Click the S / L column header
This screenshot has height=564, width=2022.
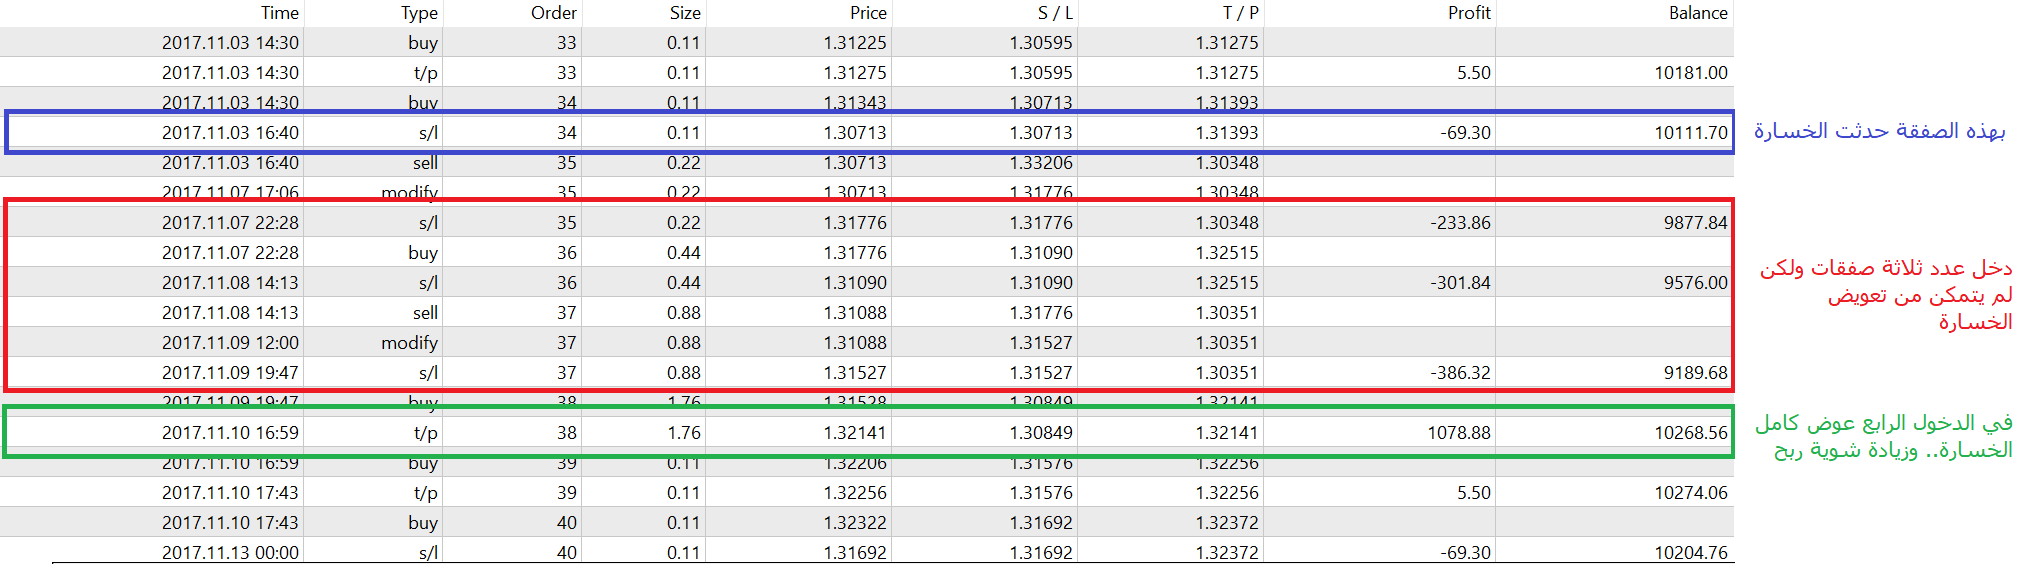(1054, 13)
